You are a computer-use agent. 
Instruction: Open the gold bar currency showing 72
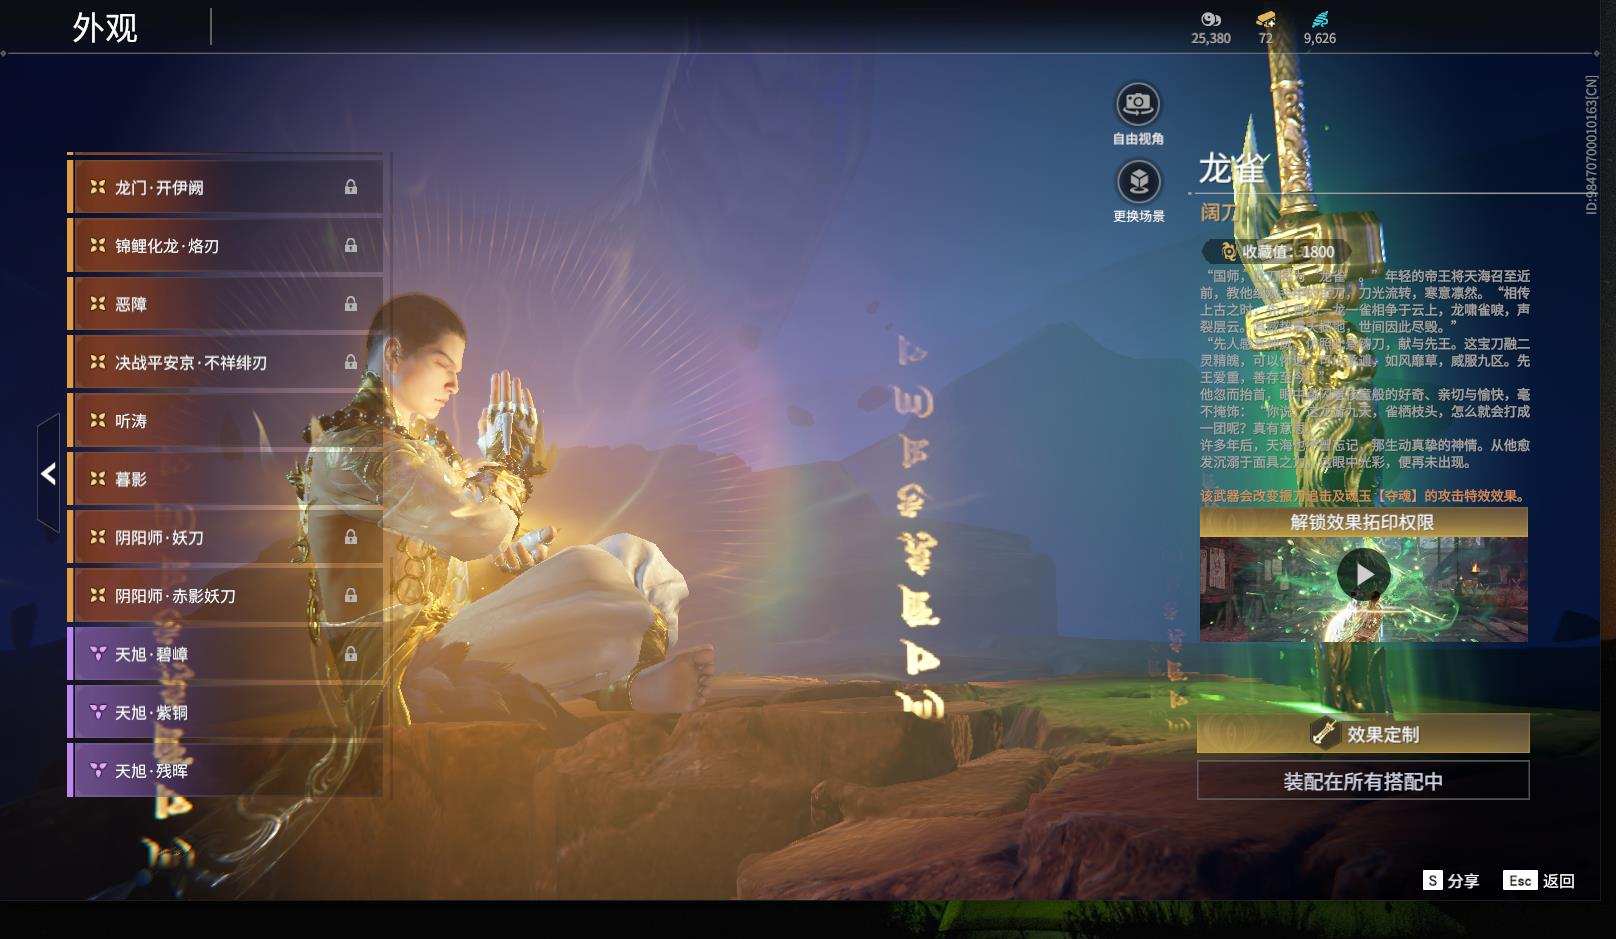point(1266,19)
